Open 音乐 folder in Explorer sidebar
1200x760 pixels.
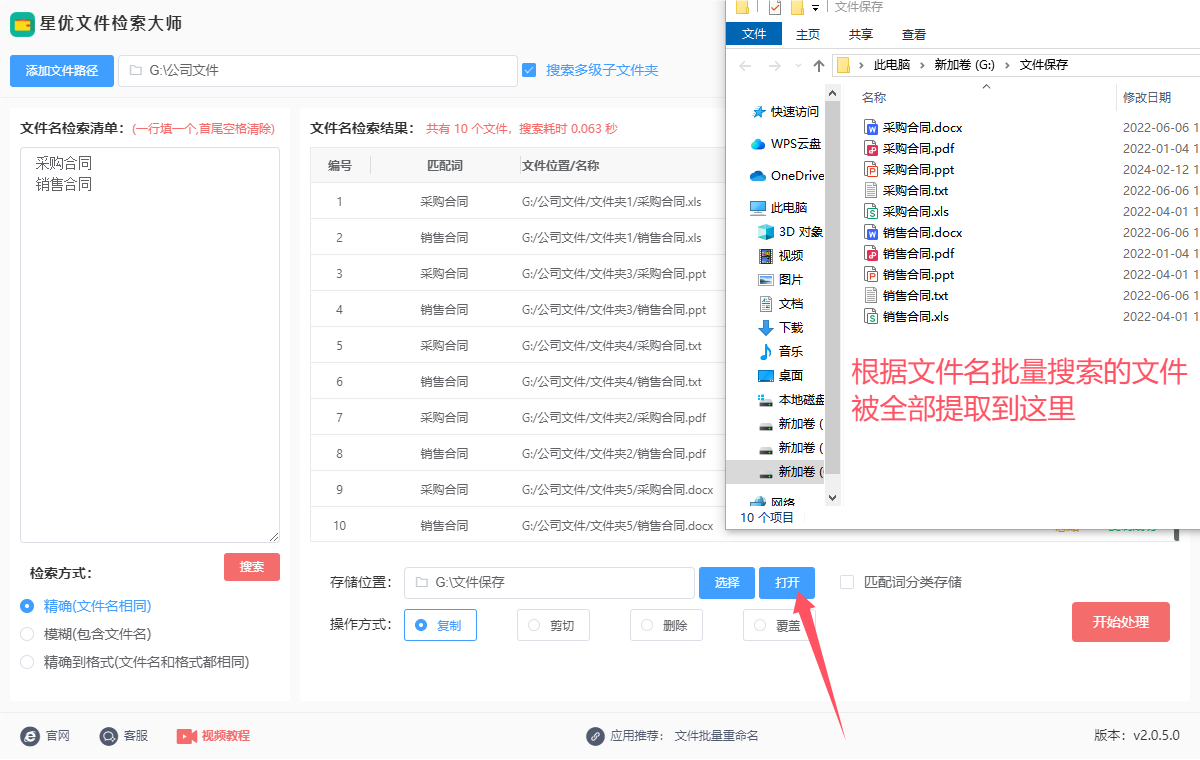tap(781, 351)
